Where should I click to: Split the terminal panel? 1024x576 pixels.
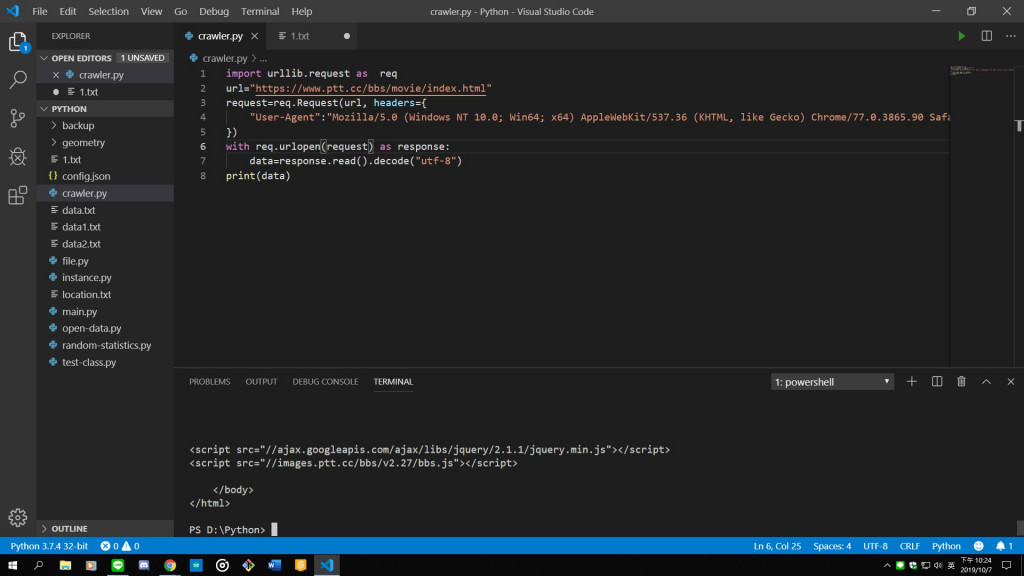pyautogui.click(x=936, y=381)
